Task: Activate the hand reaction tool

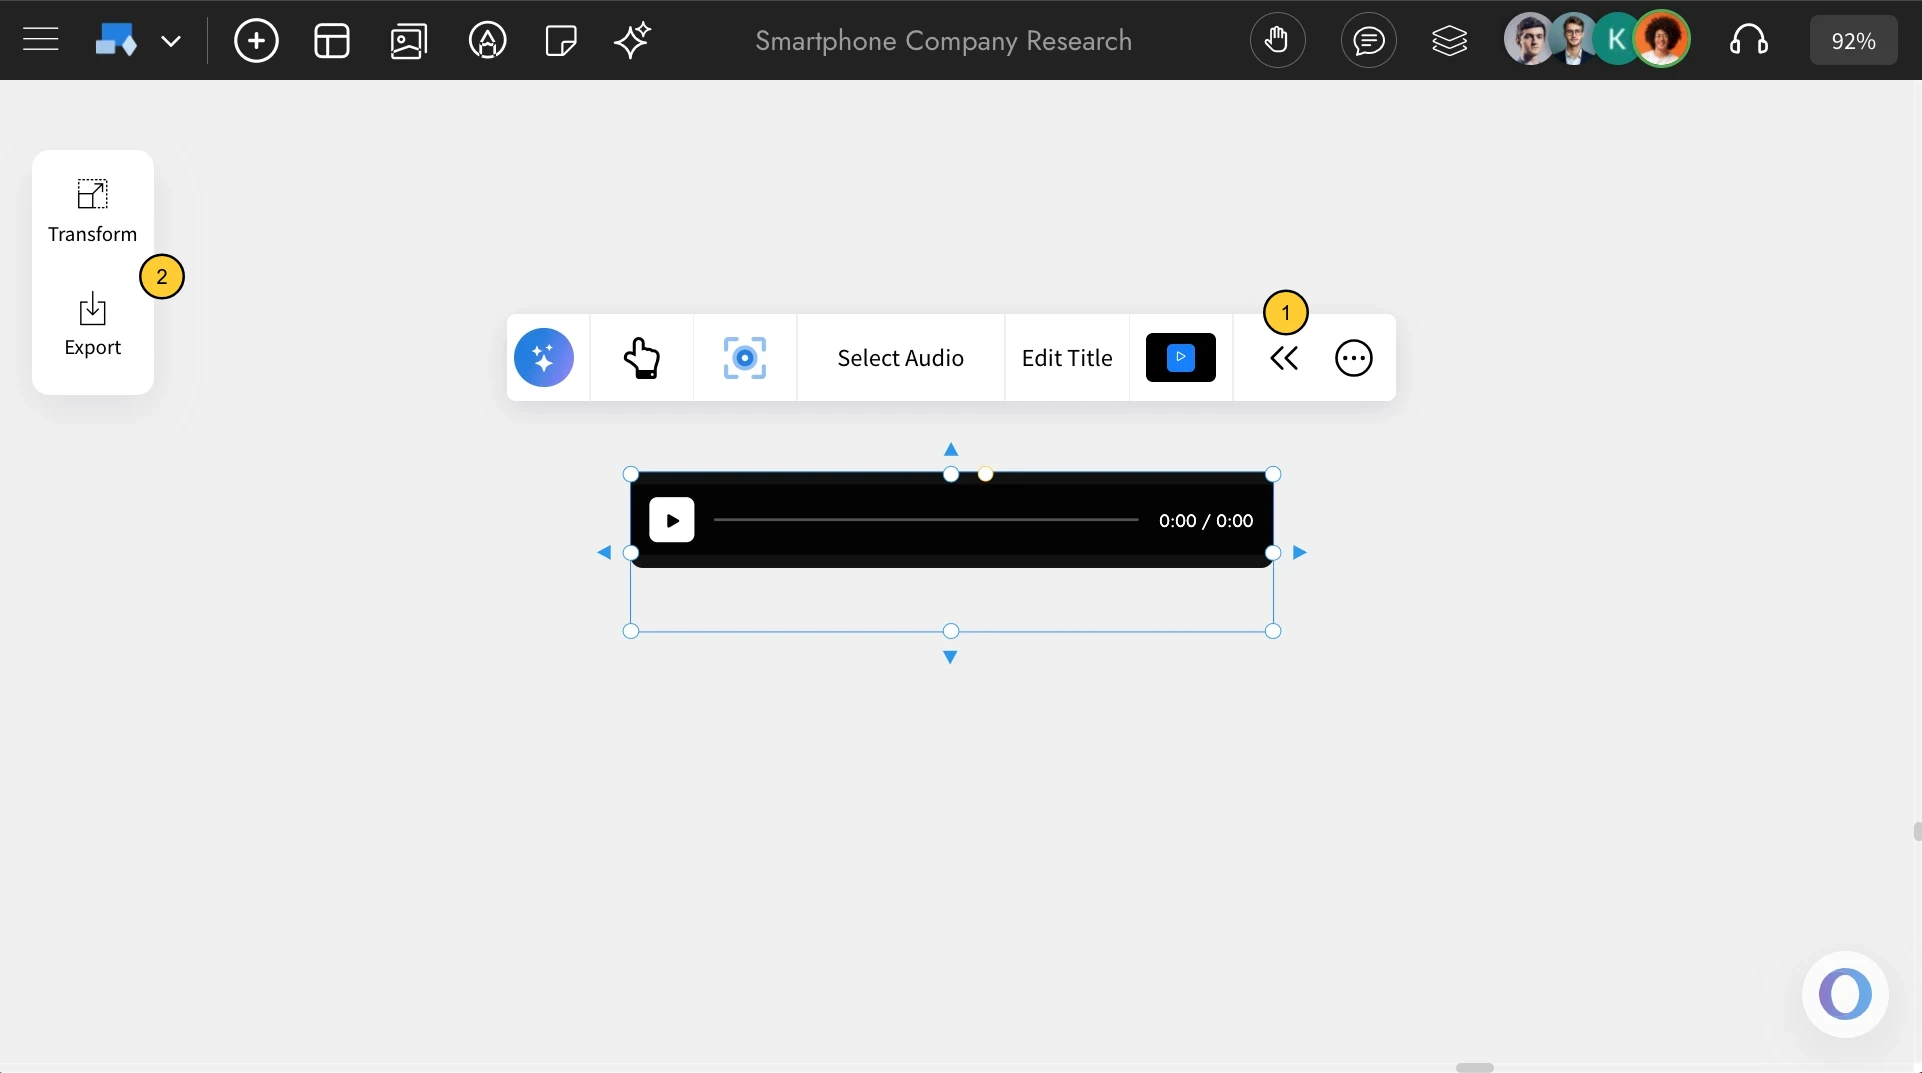Action: click(643, 357)
